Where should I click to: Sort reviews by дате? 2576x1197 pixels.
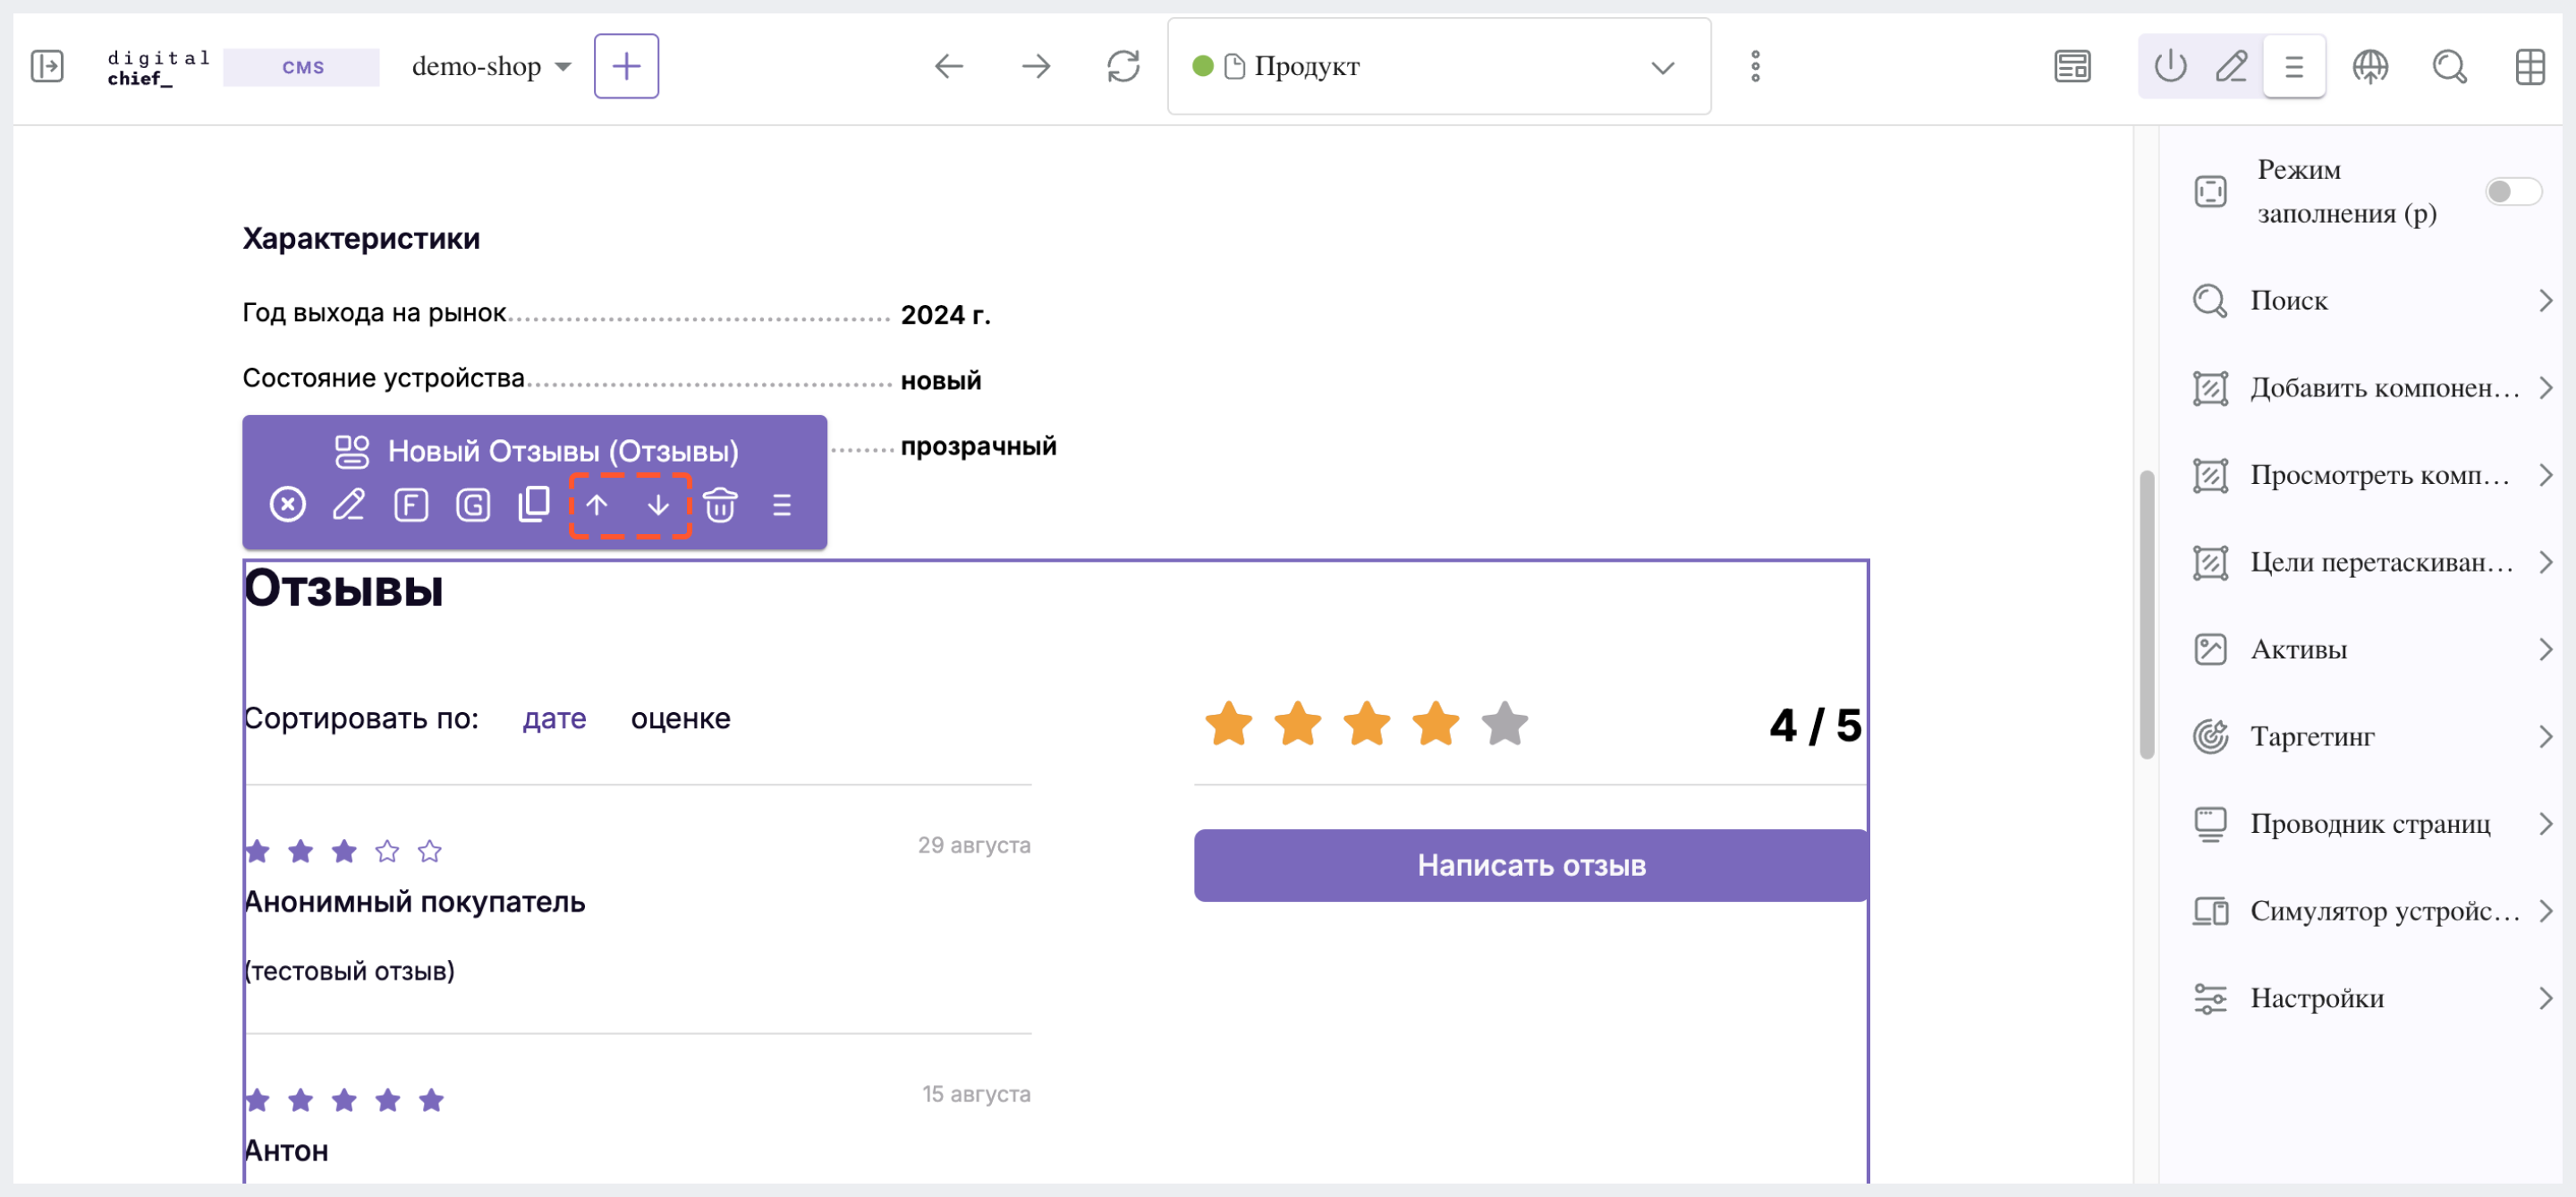tap(554, 718)
